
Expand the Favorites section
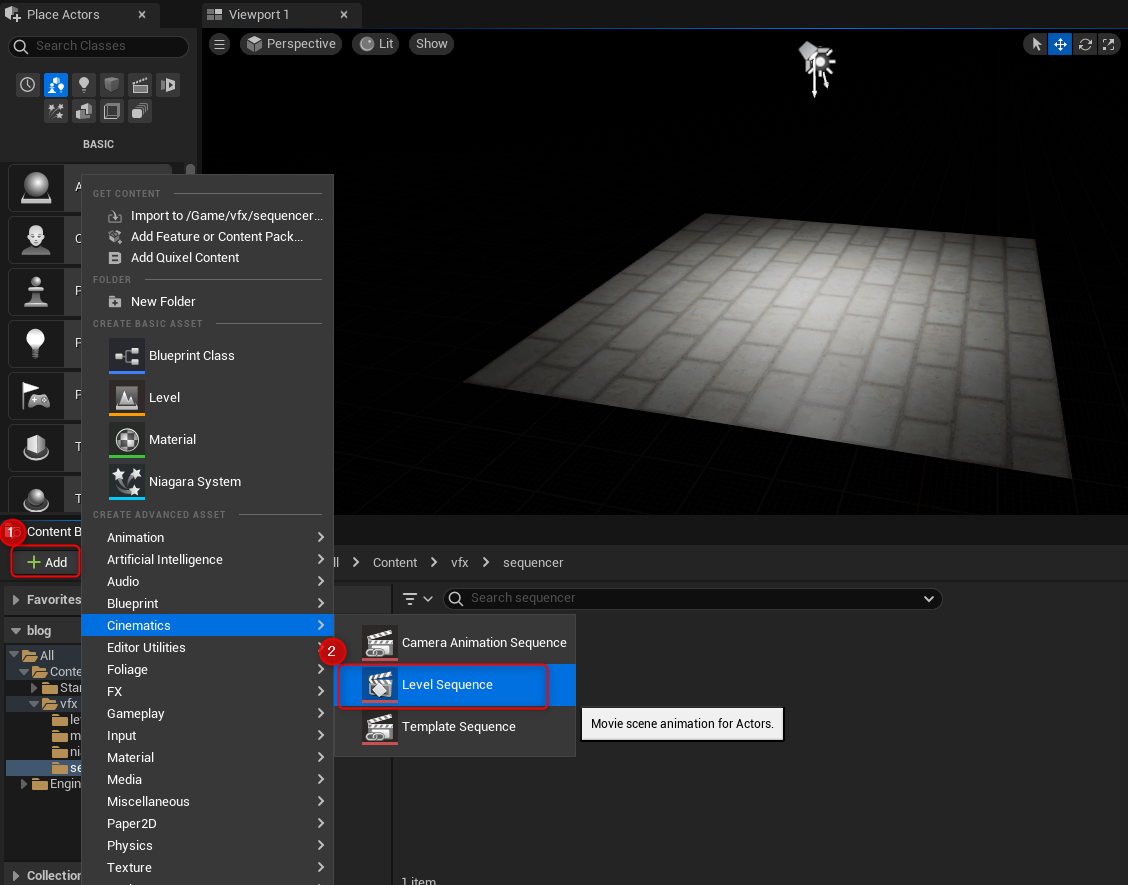point(16,600)
